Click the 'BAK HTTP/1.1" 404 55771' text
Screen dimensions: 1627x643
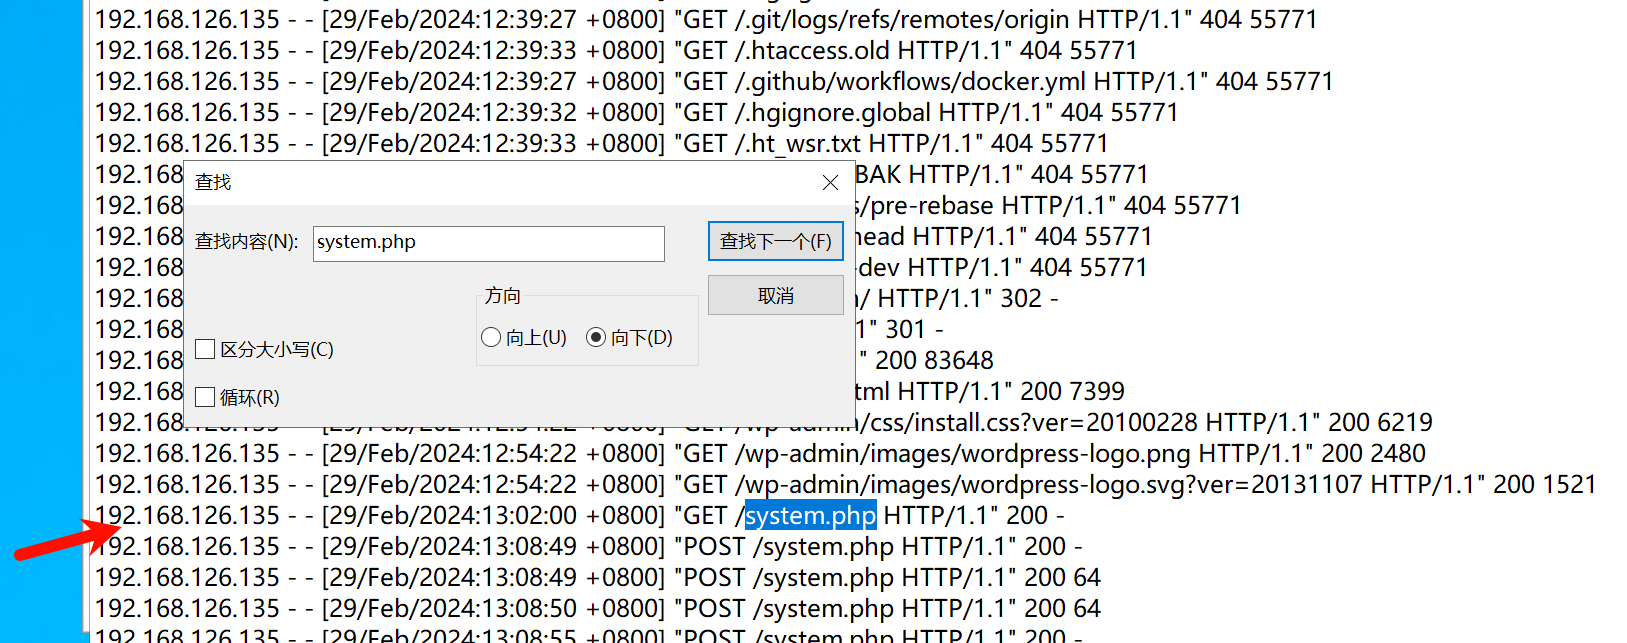1002,175
